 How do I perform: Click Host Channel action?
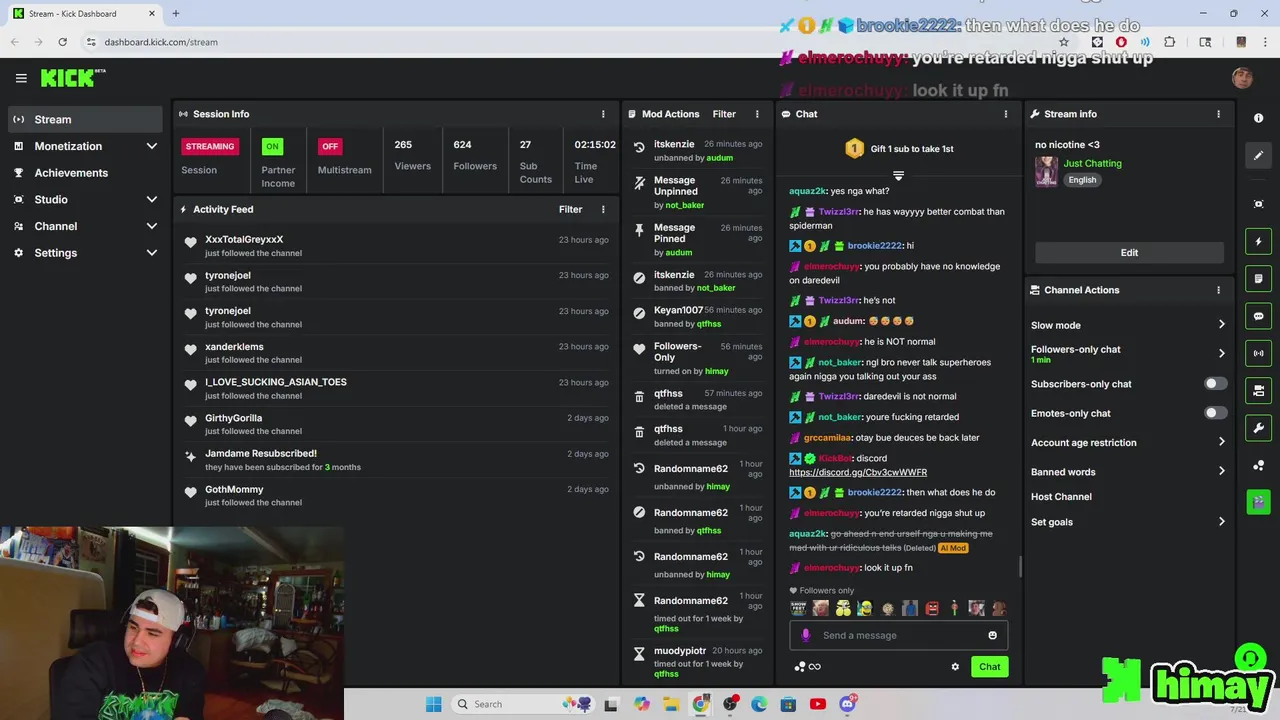[1061, 497]
